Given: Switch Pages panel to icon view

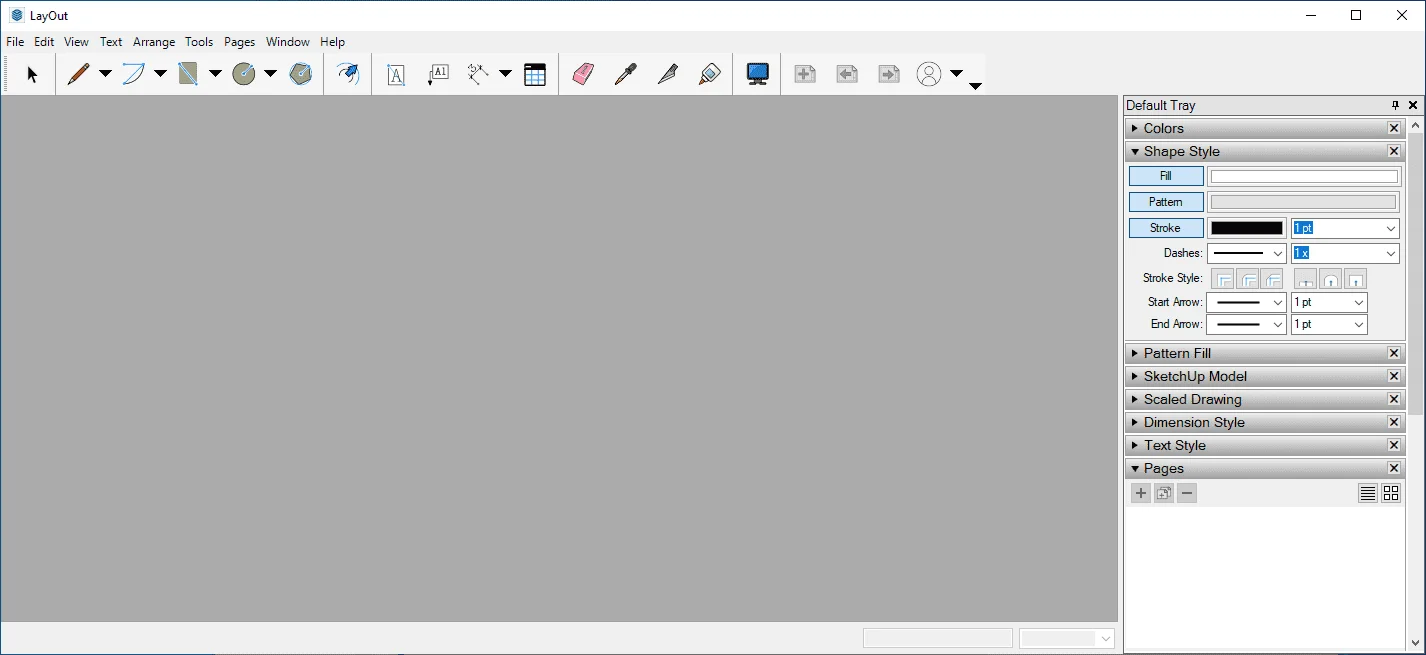Looking at the screenshot, I should click(1391, 493).
